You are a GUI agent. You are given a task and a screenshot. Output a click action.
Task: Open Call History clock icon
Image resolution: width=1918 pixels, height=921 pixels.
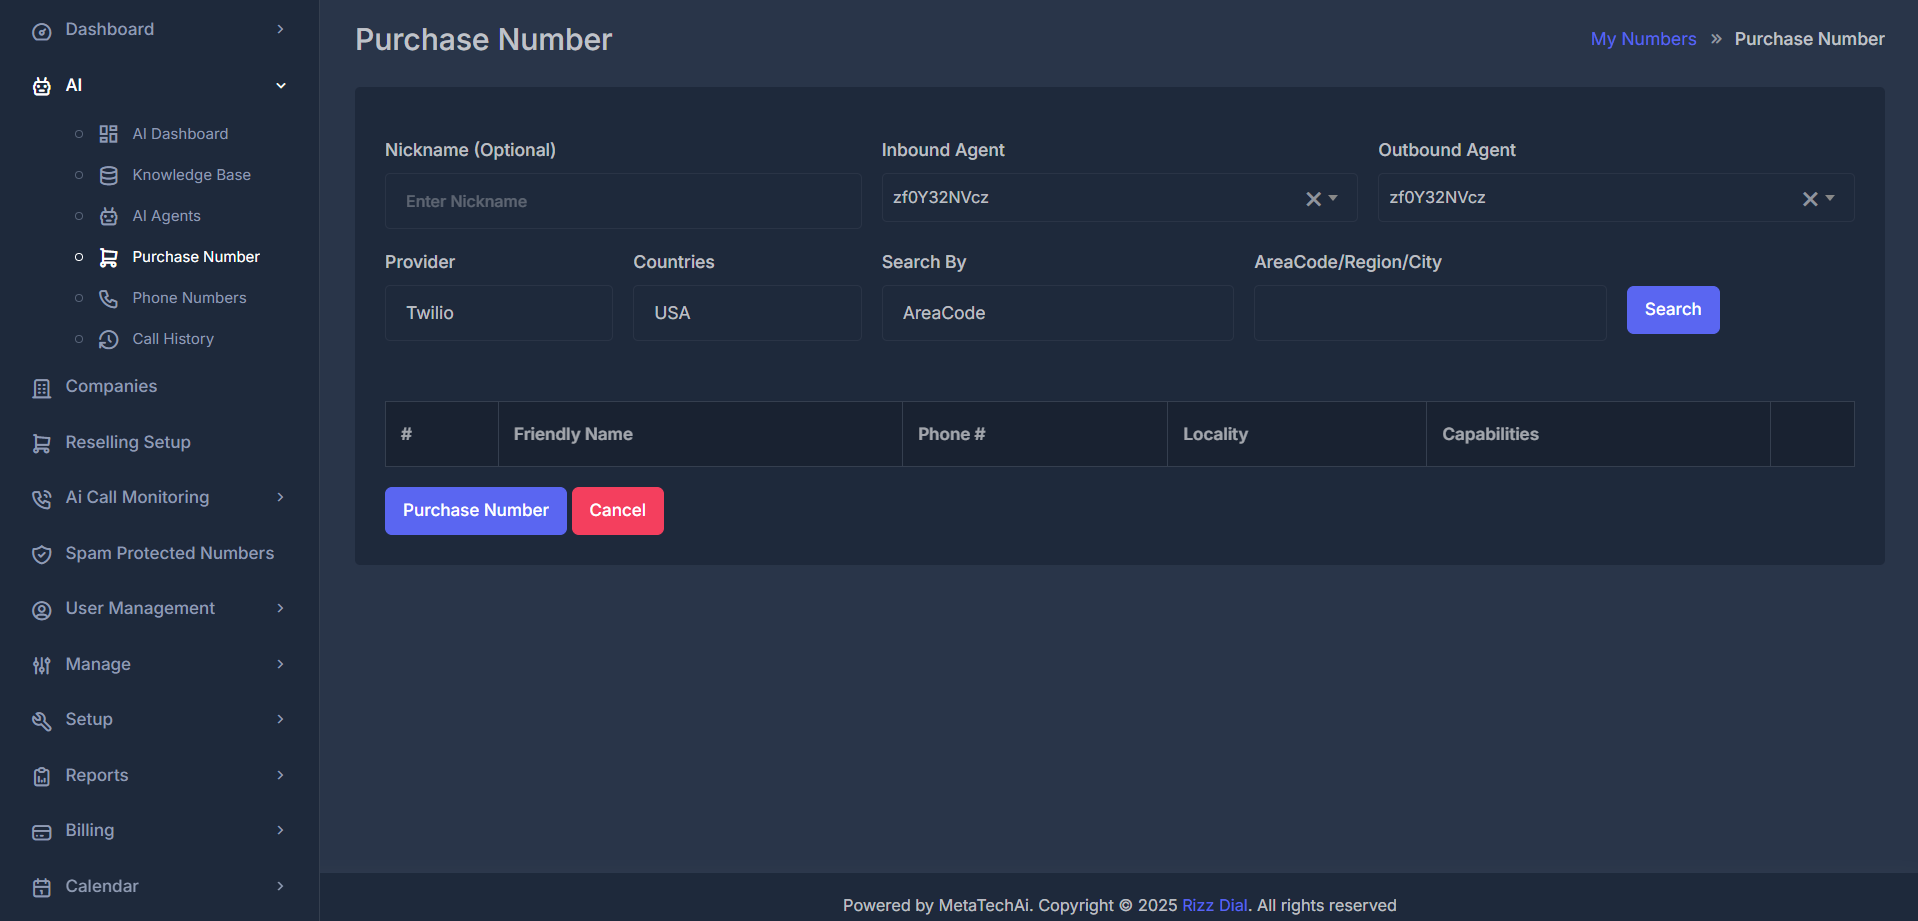(108, 339)
